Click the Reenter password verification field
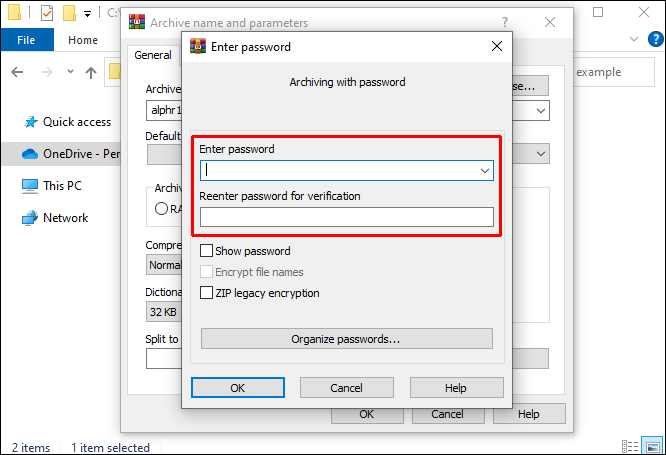Image resolution: width=666 pixels, height=455 pixels. [x=346, y=217]
